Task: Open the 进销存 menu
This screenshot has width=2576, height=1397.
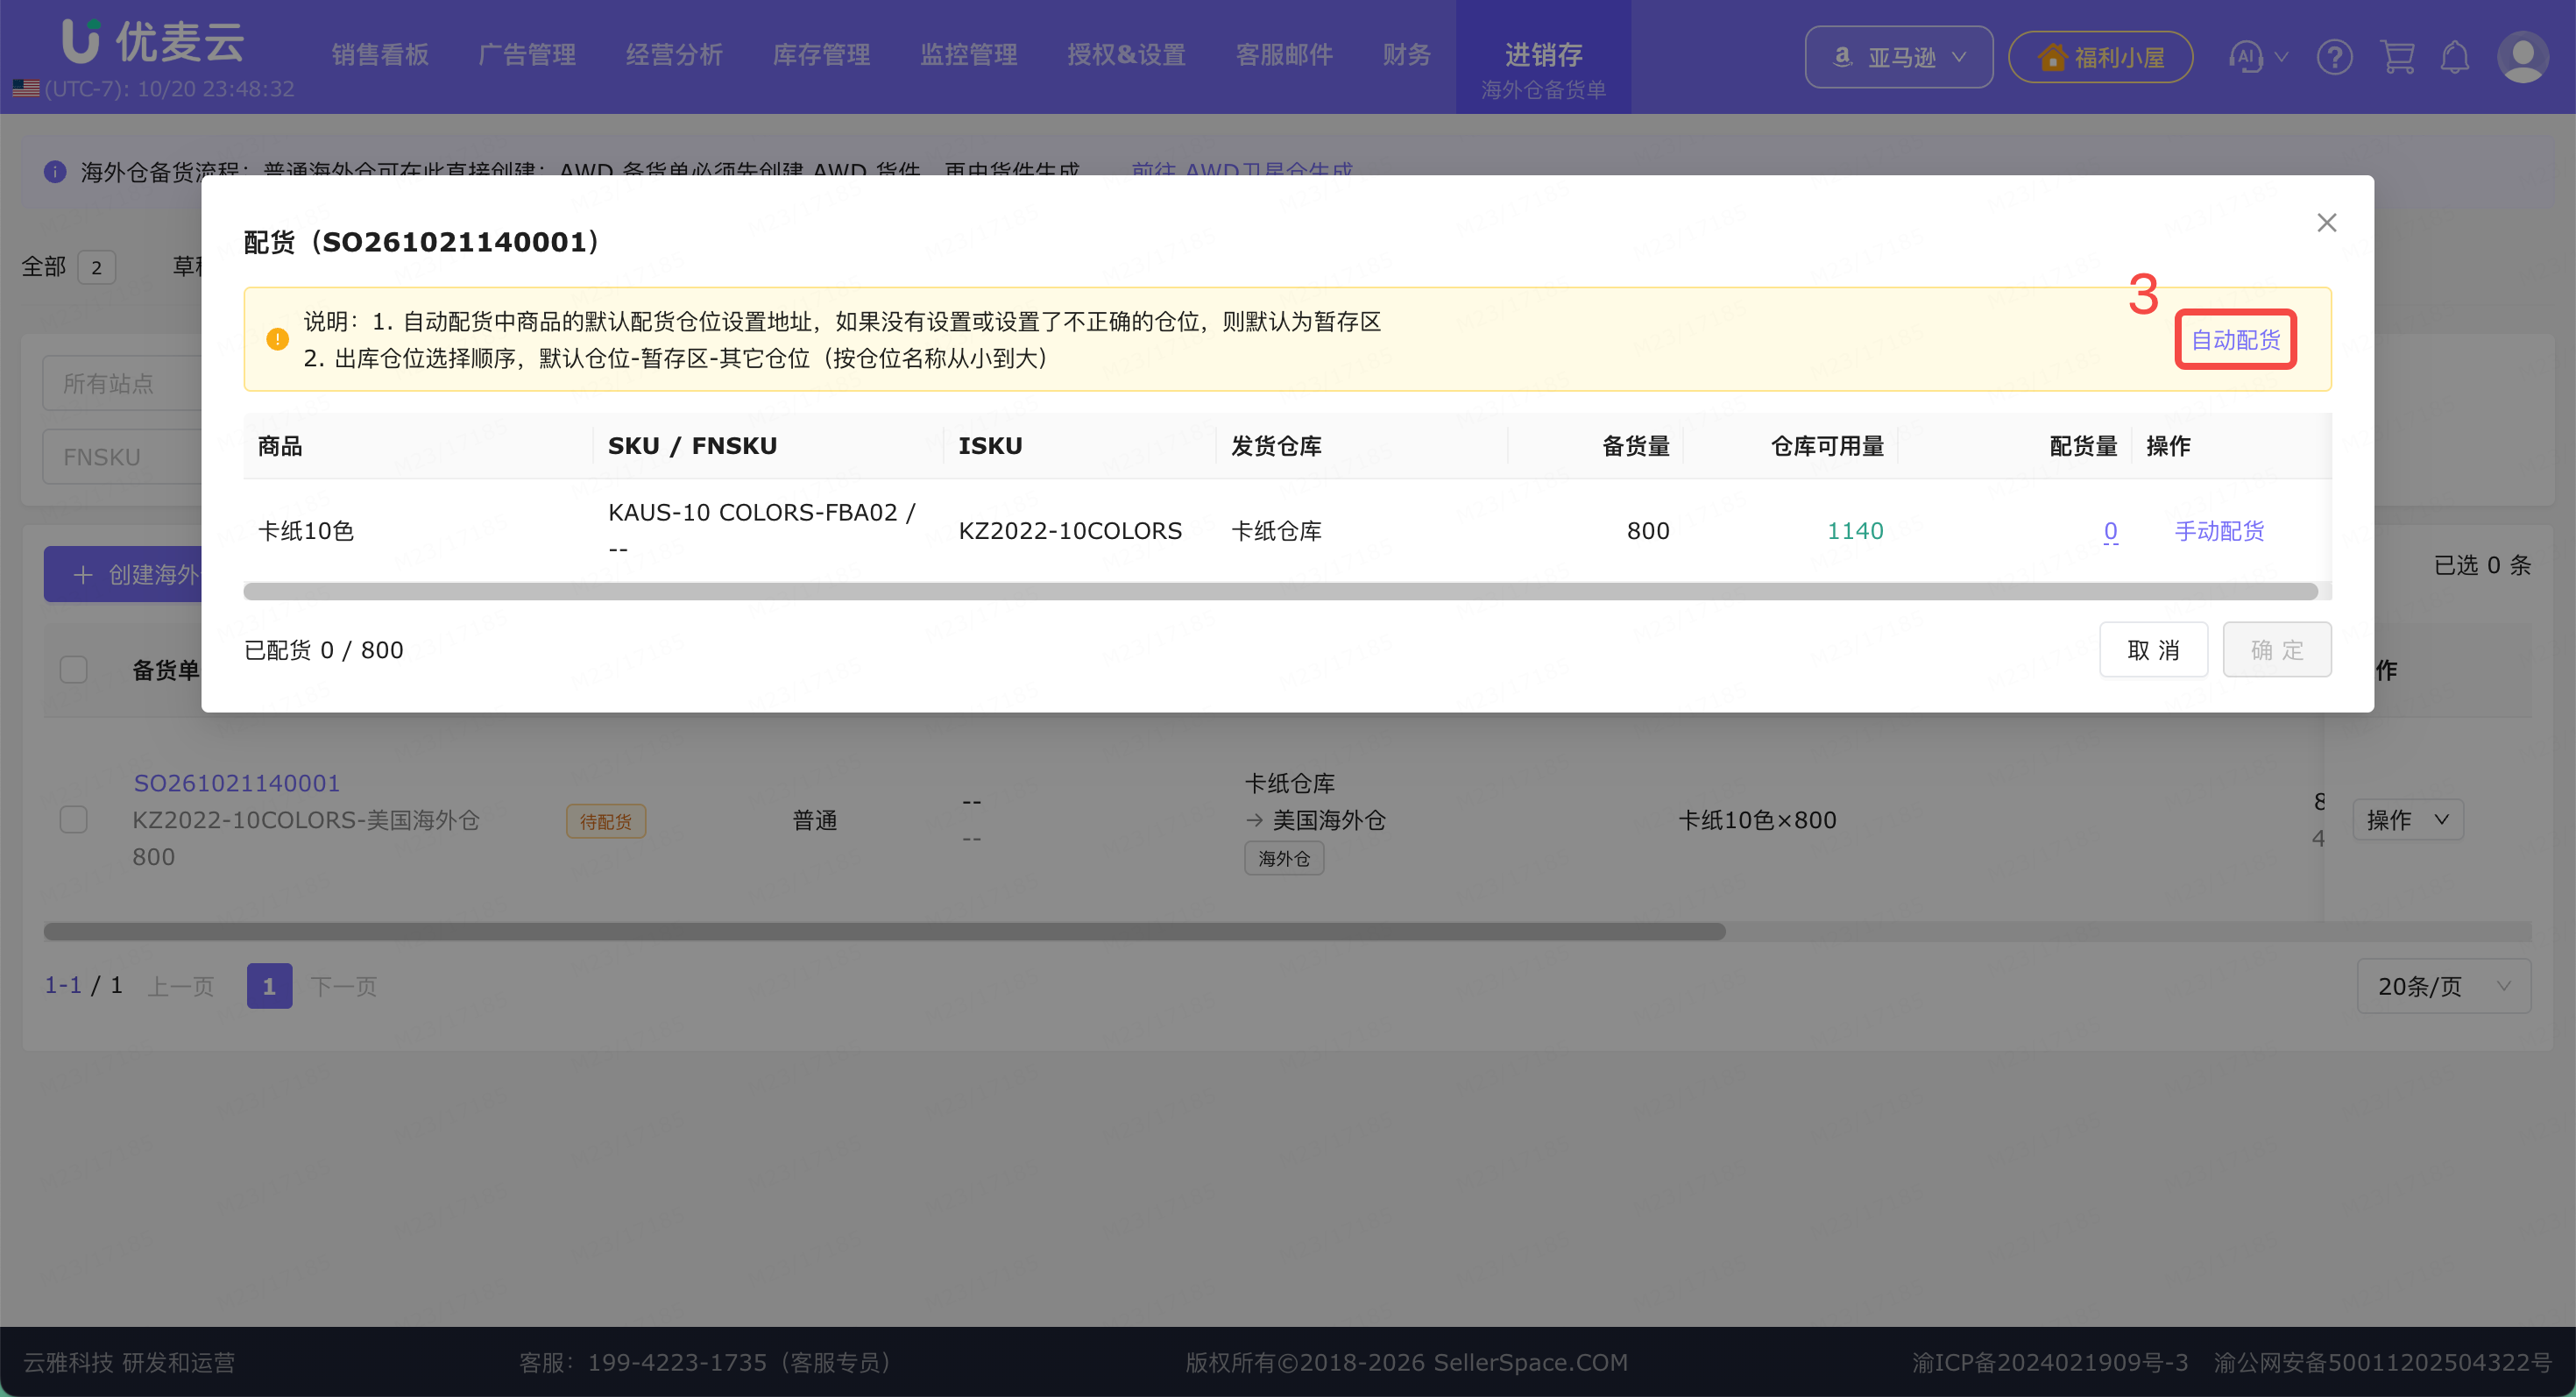Action: click(1543, 55)
